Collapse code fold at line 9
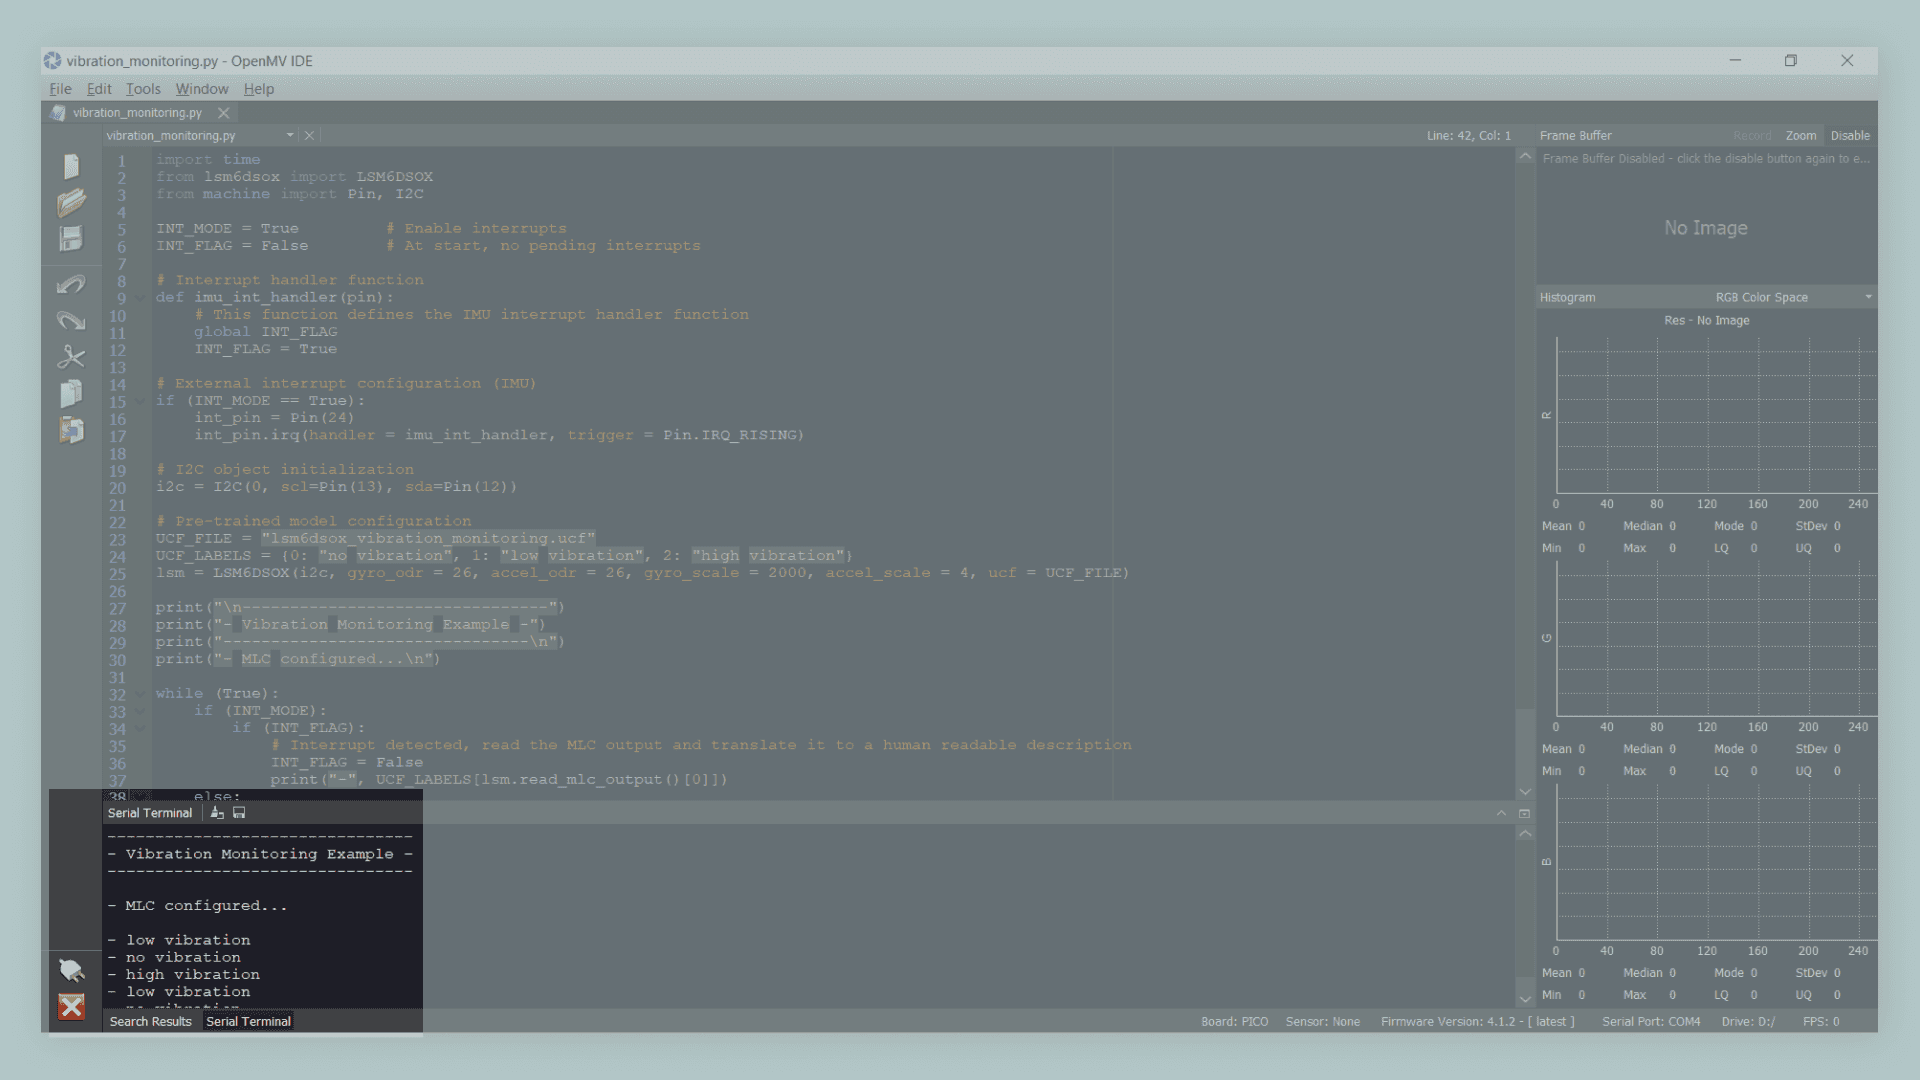 [140, 298]
